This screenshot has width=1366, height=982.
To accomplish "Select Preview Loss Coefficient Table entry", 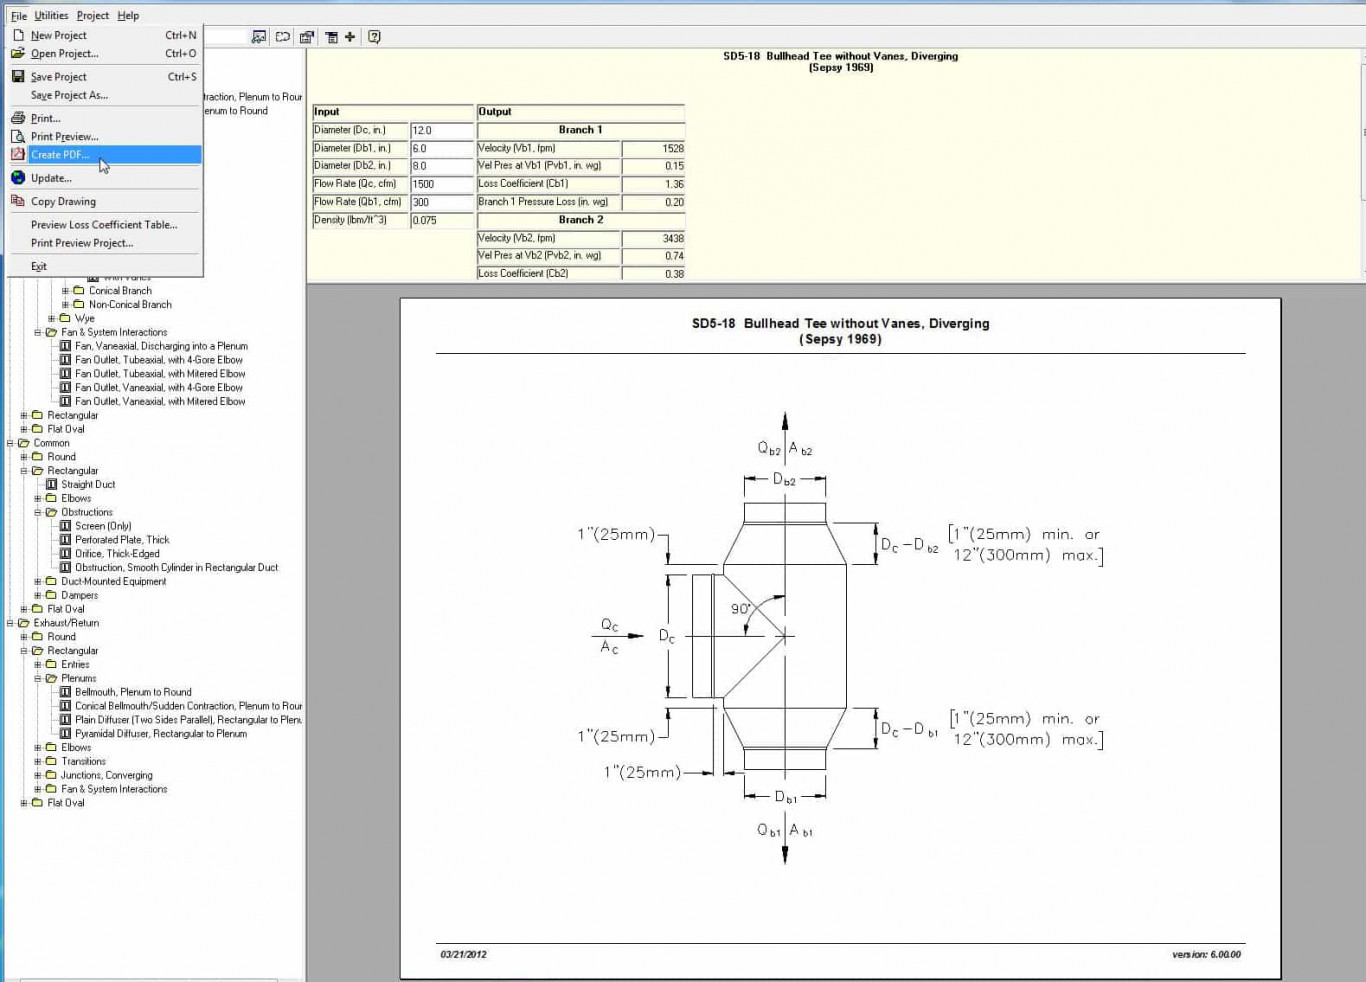I will tap(103, 225).
